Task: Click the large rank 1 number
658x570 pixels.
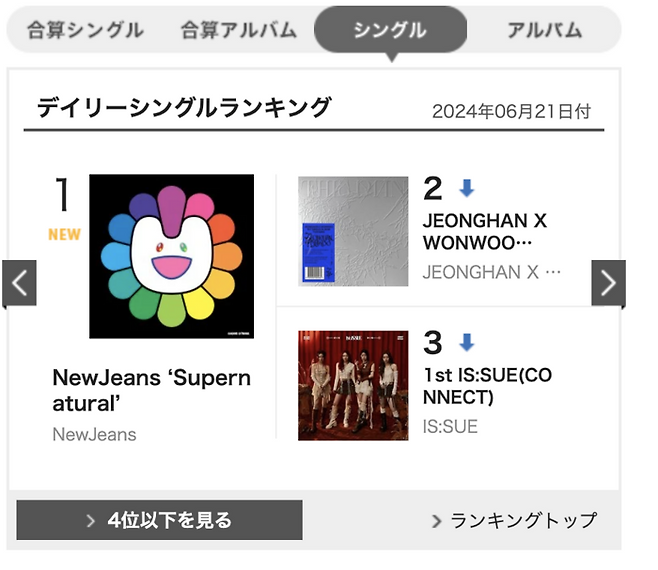Action: [x=62, y=195]
